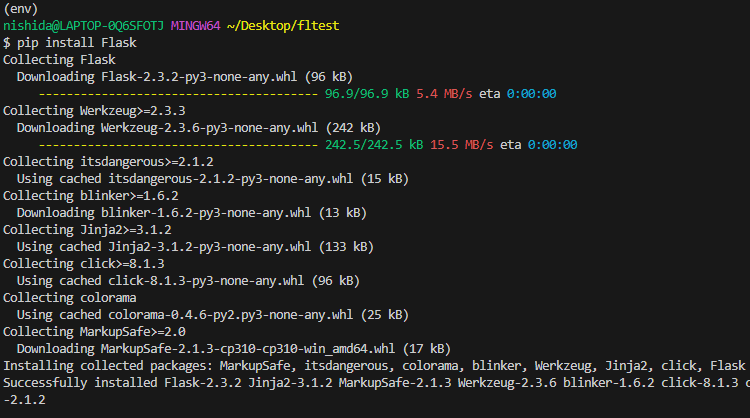Click the 'Collecting colorama' line
Screen dimensions: 750x418
pos(70,297)
